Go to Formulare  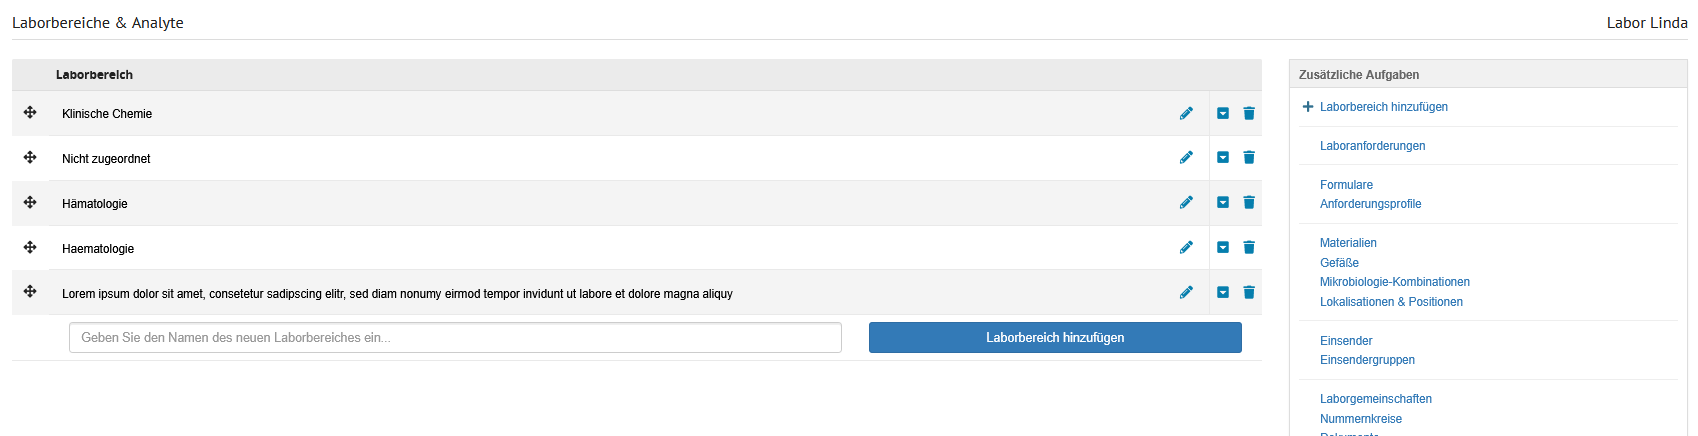click(1346, 185)
